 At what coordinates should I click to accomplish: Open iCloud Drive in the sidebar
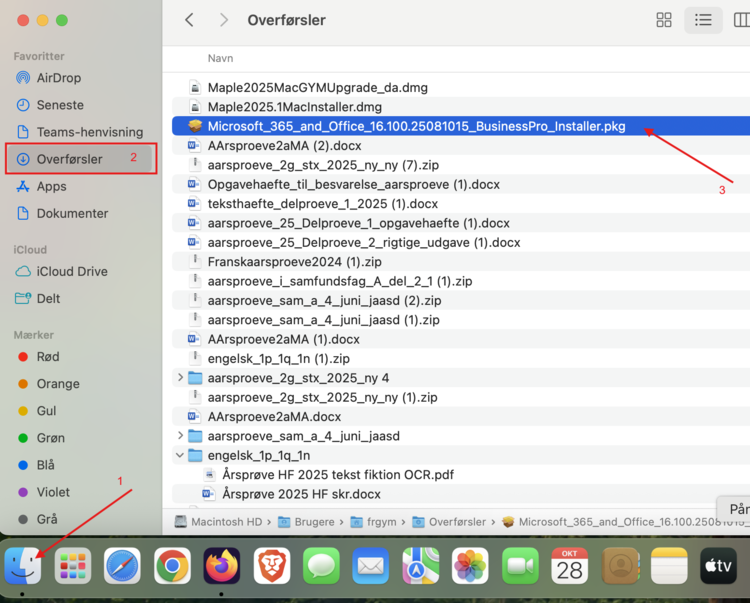tap(72, 271)
